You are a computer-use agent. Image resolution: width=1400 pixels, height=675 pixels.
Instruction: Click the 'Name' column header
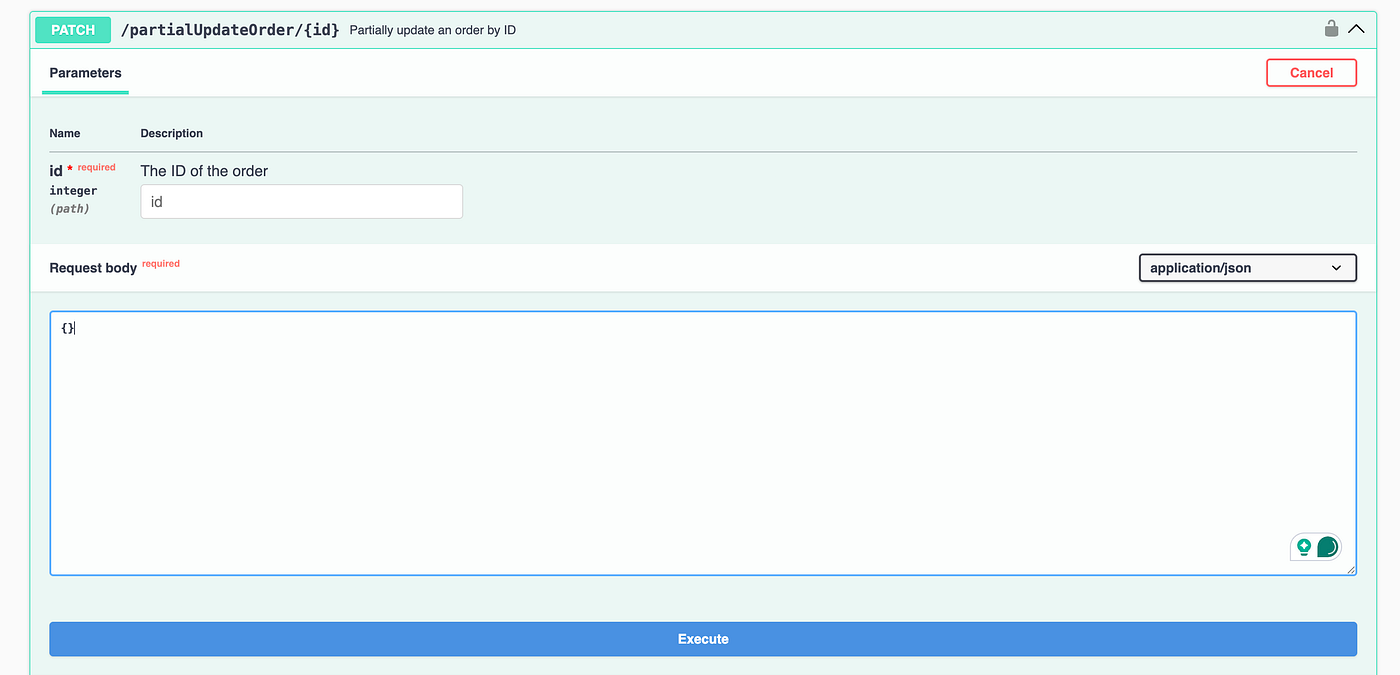pyautogui.click(x=65, y=133)
